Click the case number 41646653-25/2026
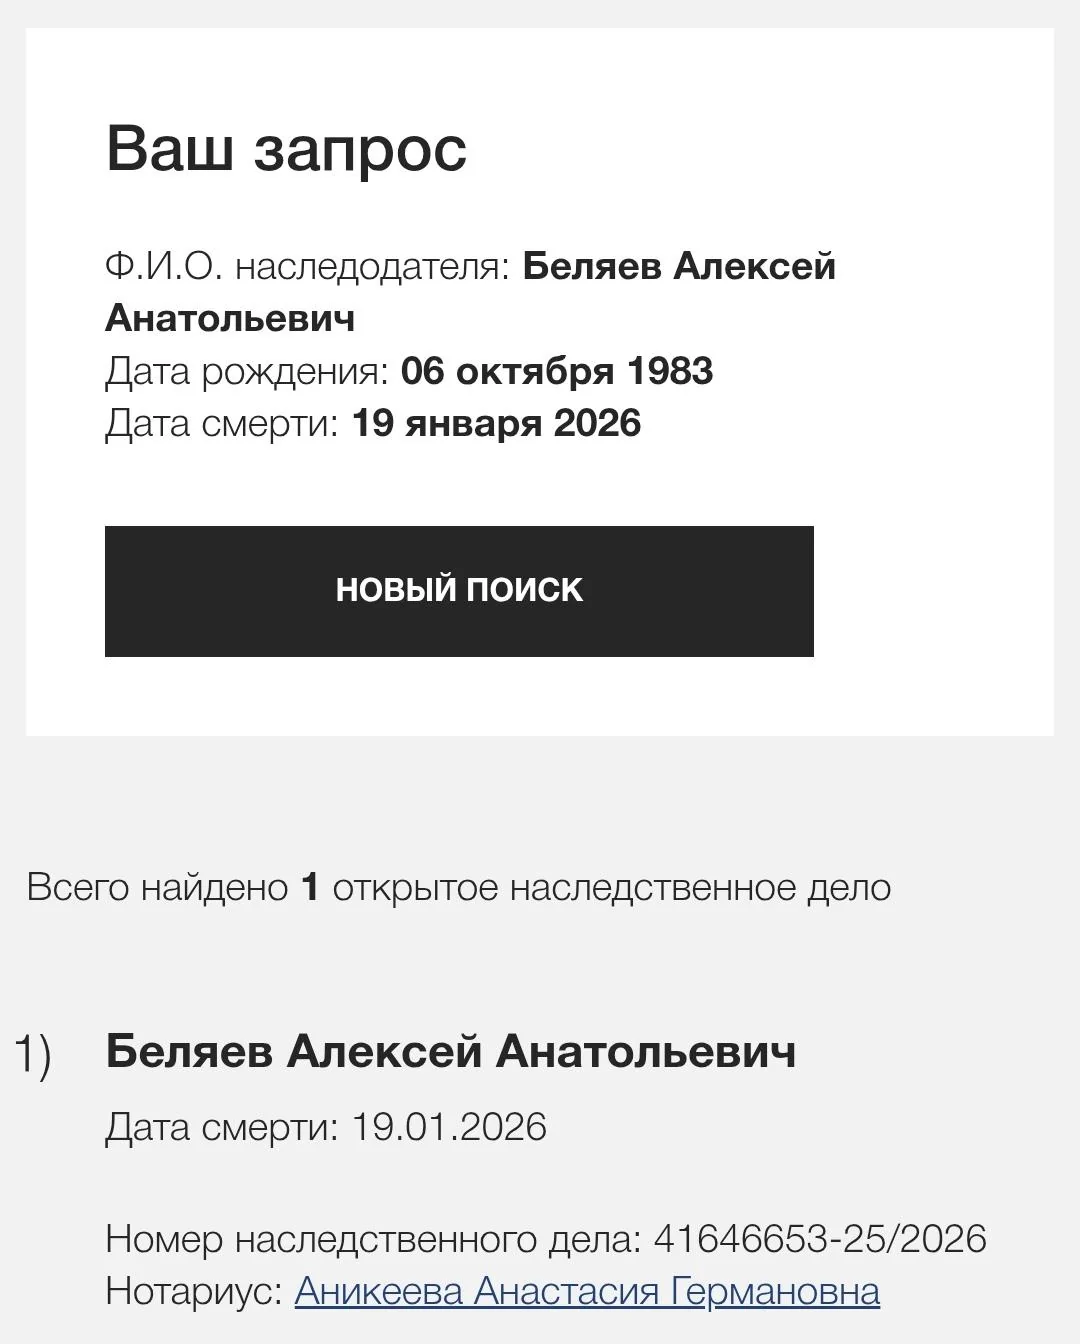 click(x=820, y=1239)
